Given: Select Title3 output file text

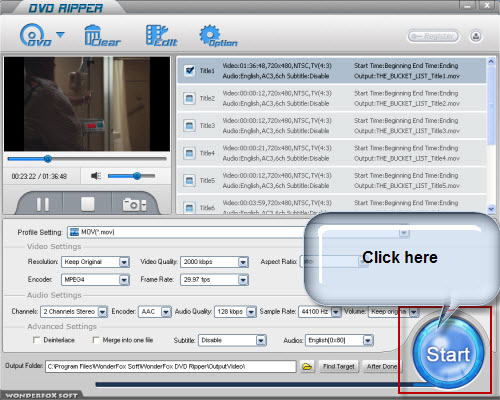Looking at the screenshot, I should point(407,131).
